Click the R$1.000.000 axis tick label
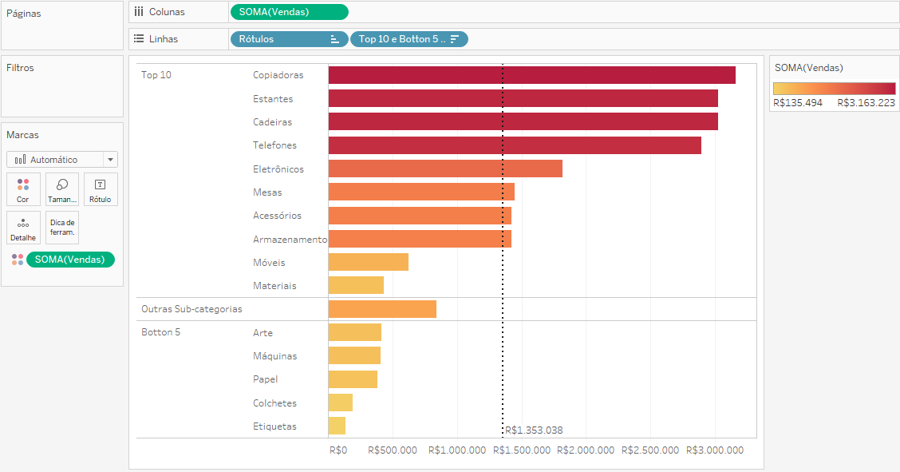The width and height of the screenshot is (900, 472). pyautogui.click(x=457, y=450)
